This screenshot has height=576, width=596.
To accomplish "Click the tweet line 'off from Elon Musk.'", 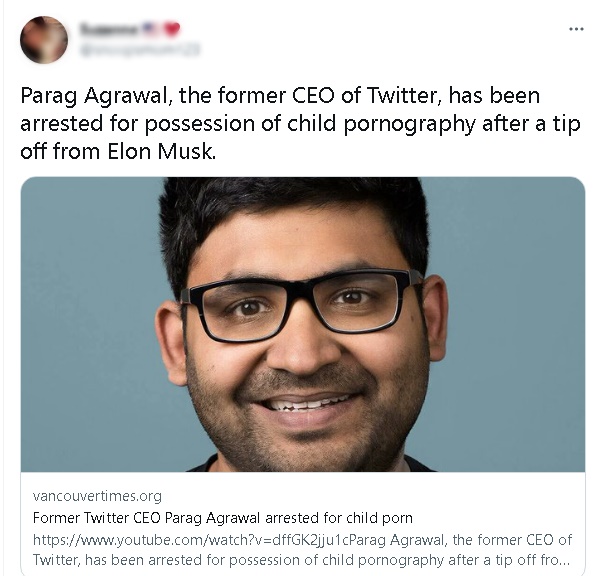I will [118, 152].
